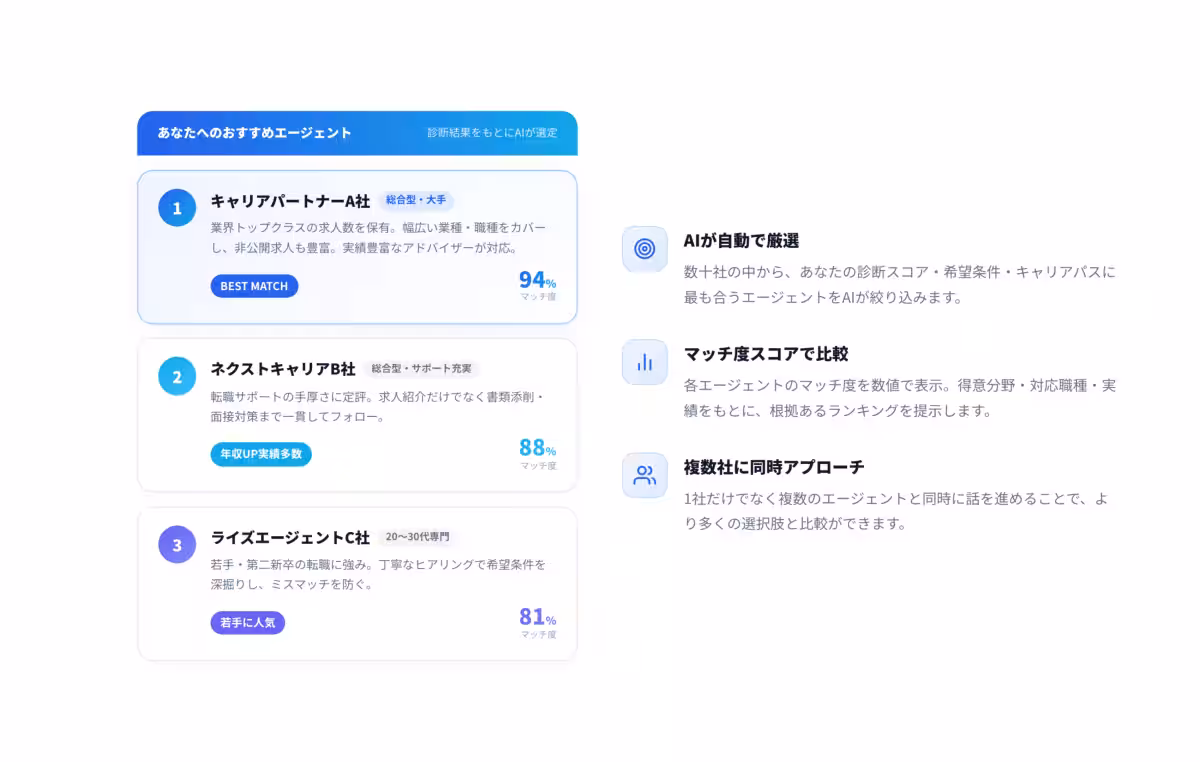Click the 81% match score
Image resolution: width=1200 pixels, height=762 pixels.
coord(537,617)
